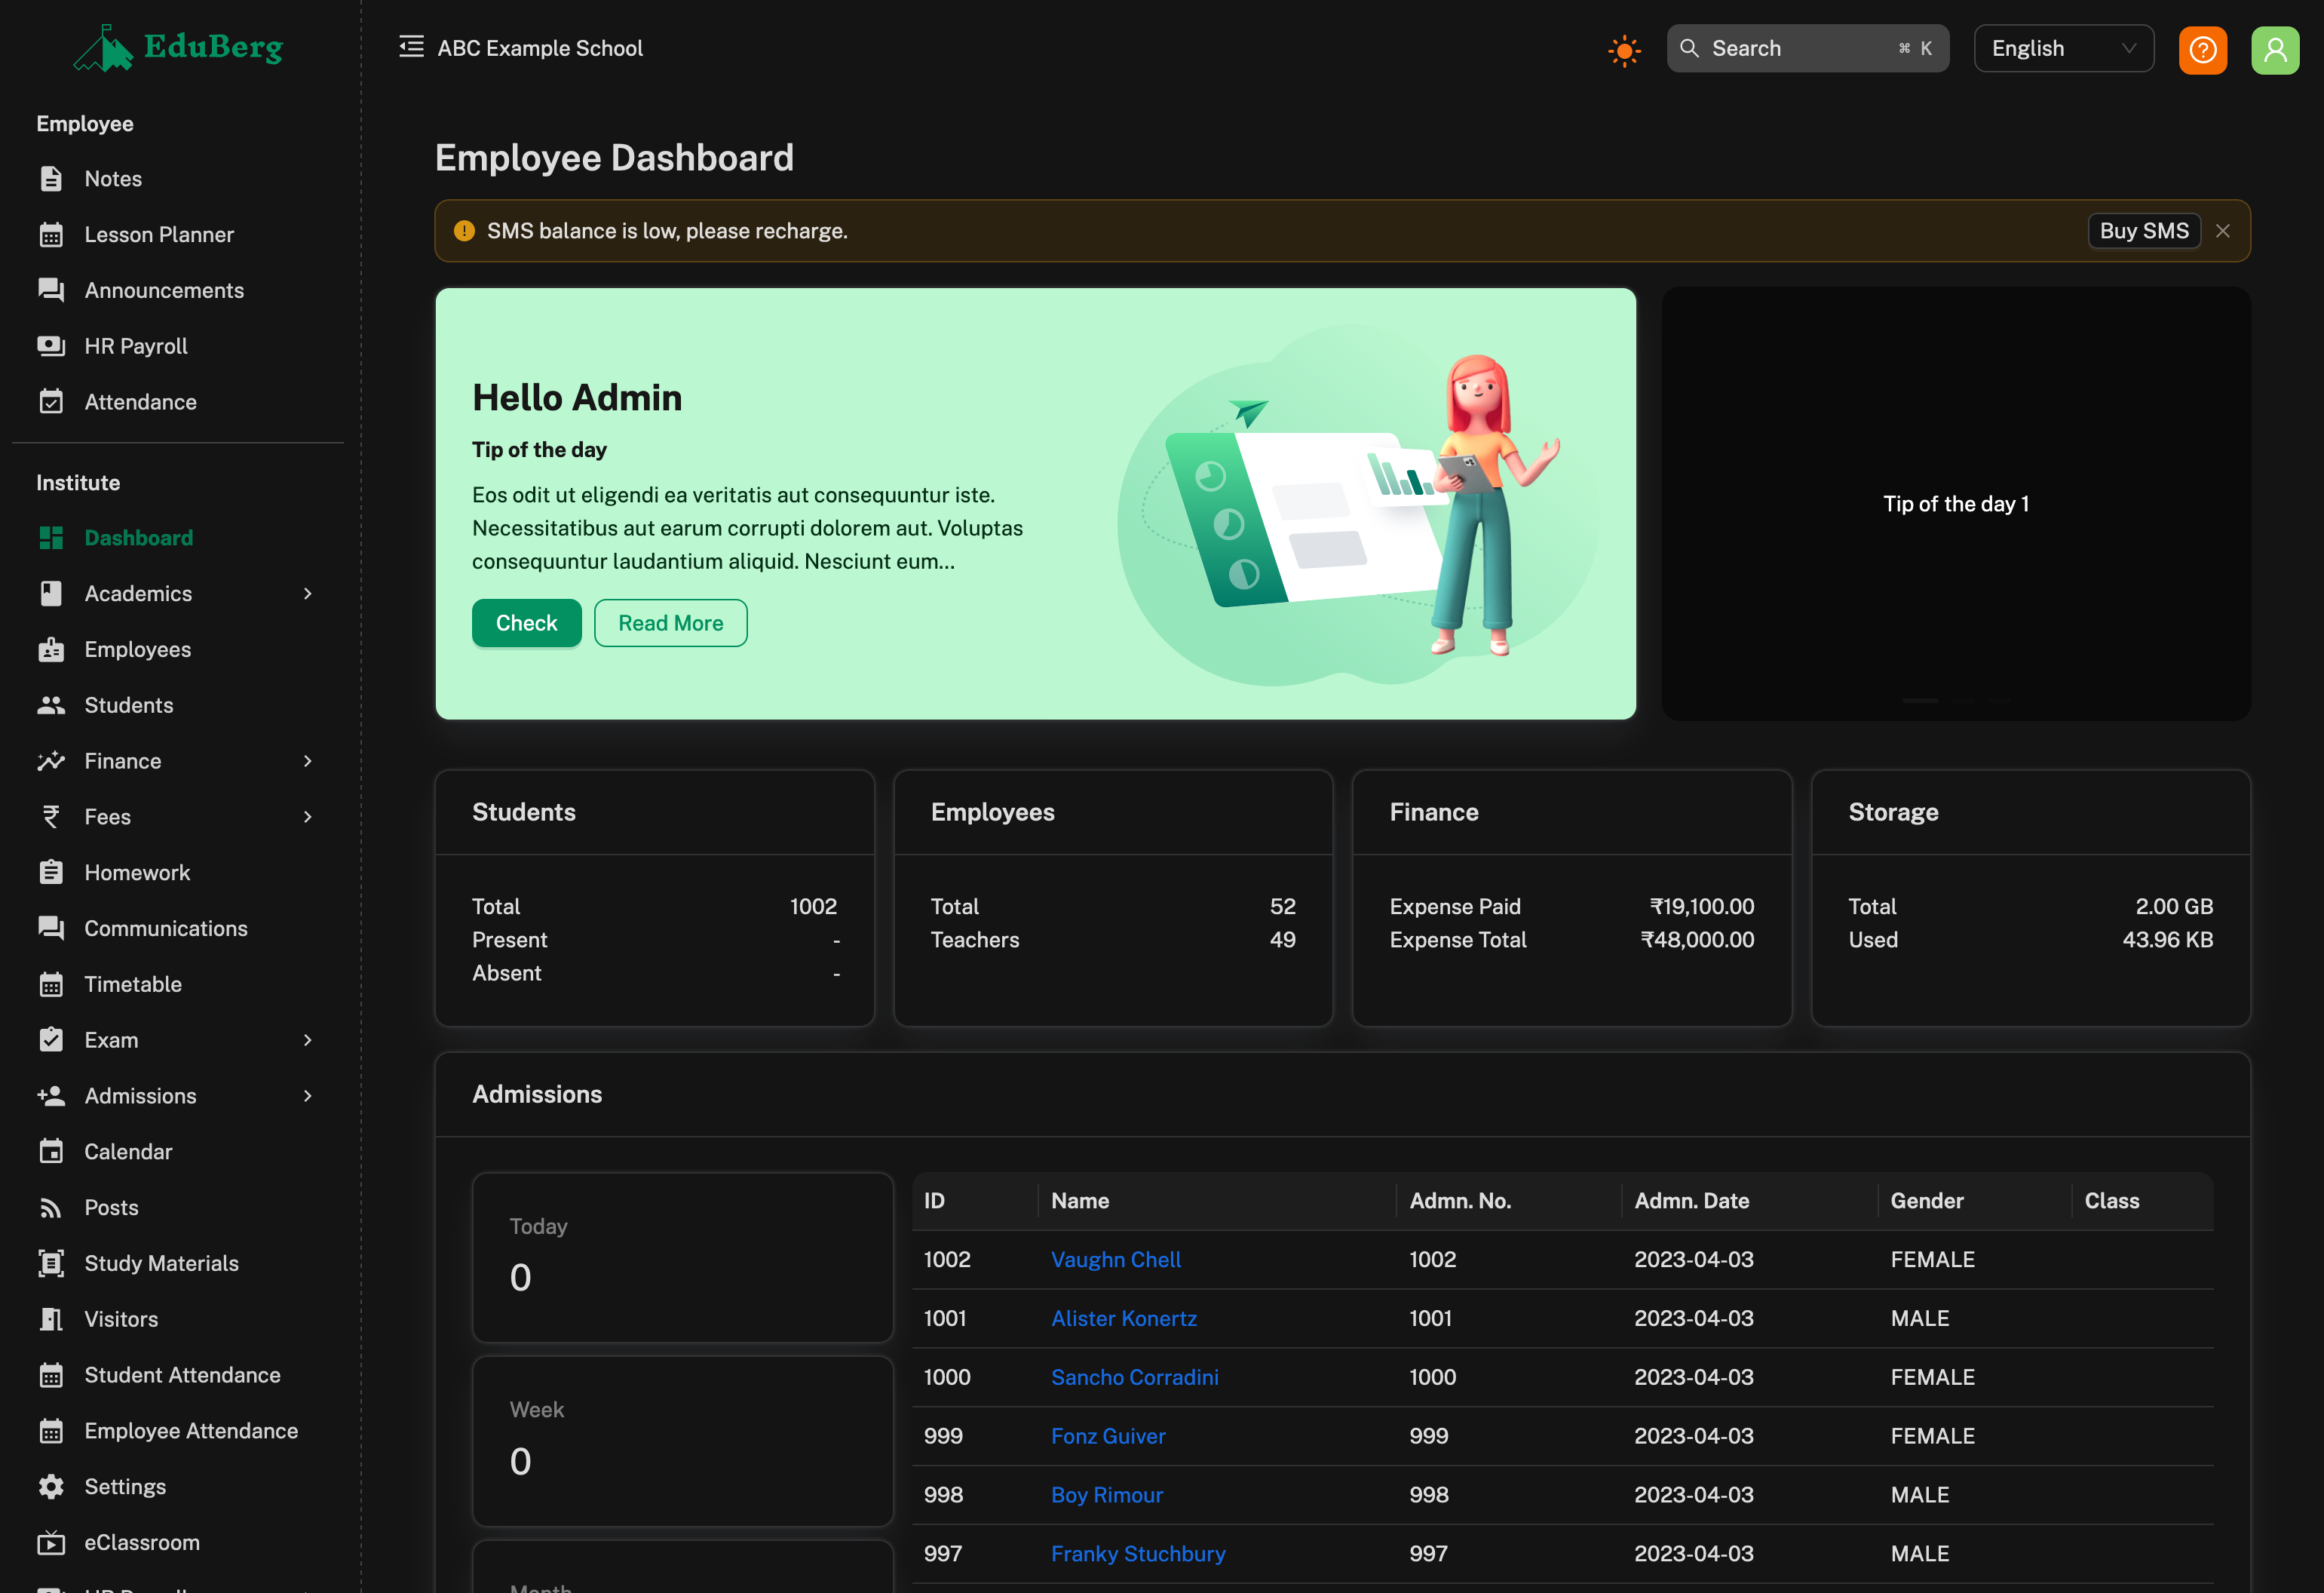Image resolution: width=2324 pixels, height=1593 pixels.
Task: Click the 43.96 KB storage used value
Action: pyautogui.click(x=2167, y=940)
